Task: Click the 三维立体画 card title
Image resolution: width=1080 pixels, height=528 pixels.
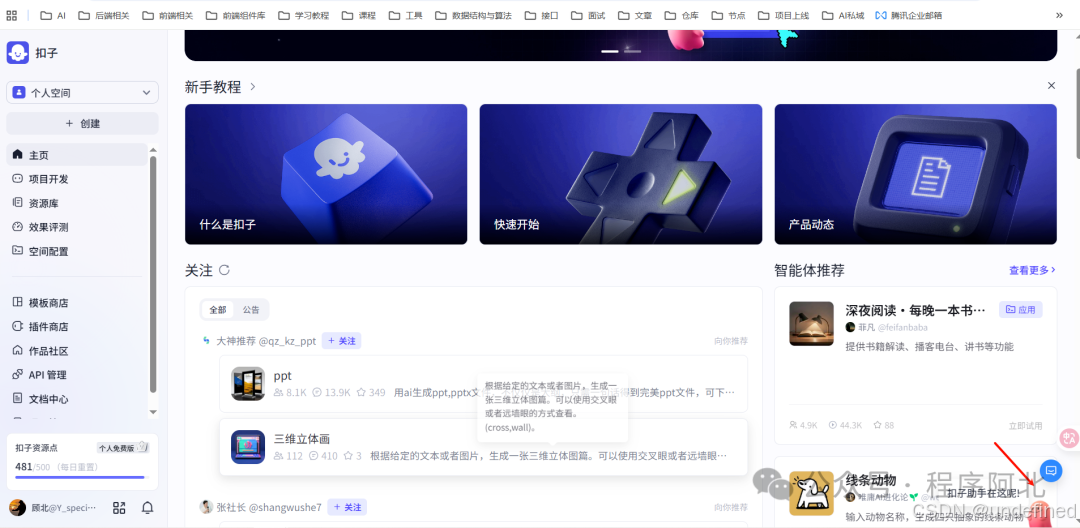Action: 302,439
